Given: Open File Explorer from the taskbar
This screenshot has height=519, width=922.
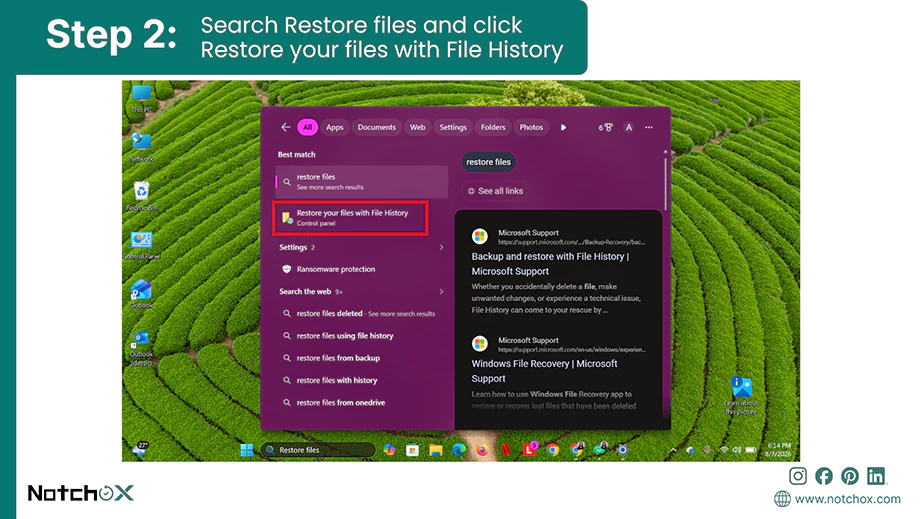Looking at the screenshot, I should (x=436, y=450).
